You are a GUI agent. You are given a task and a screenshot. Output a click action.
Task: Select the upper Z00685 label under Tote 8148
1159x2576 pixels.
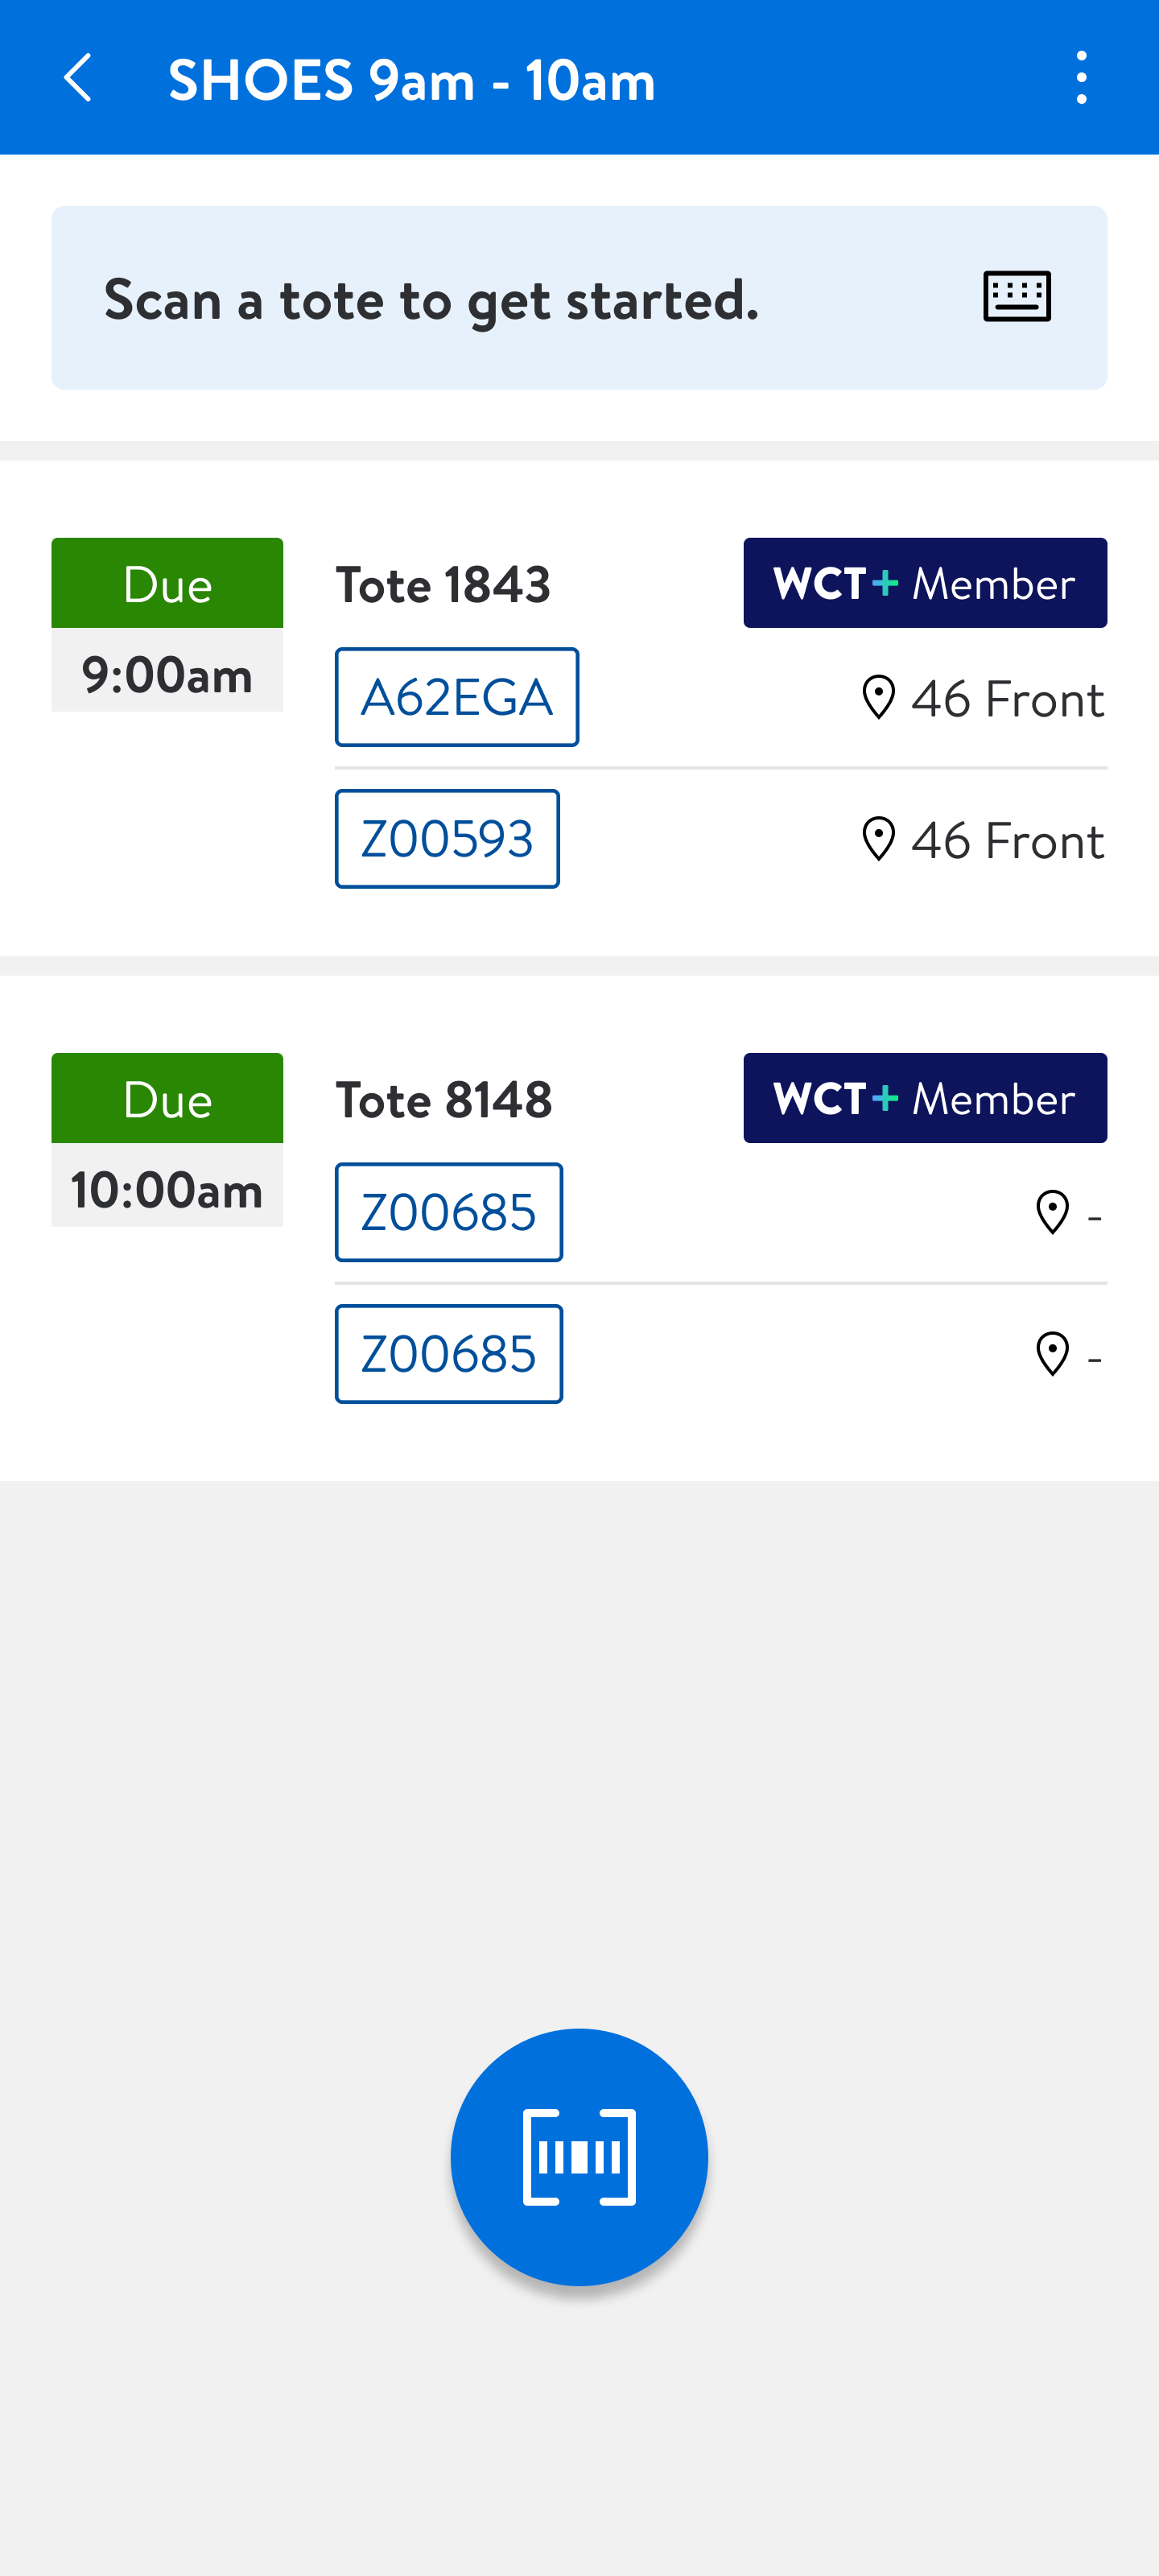448,1212
